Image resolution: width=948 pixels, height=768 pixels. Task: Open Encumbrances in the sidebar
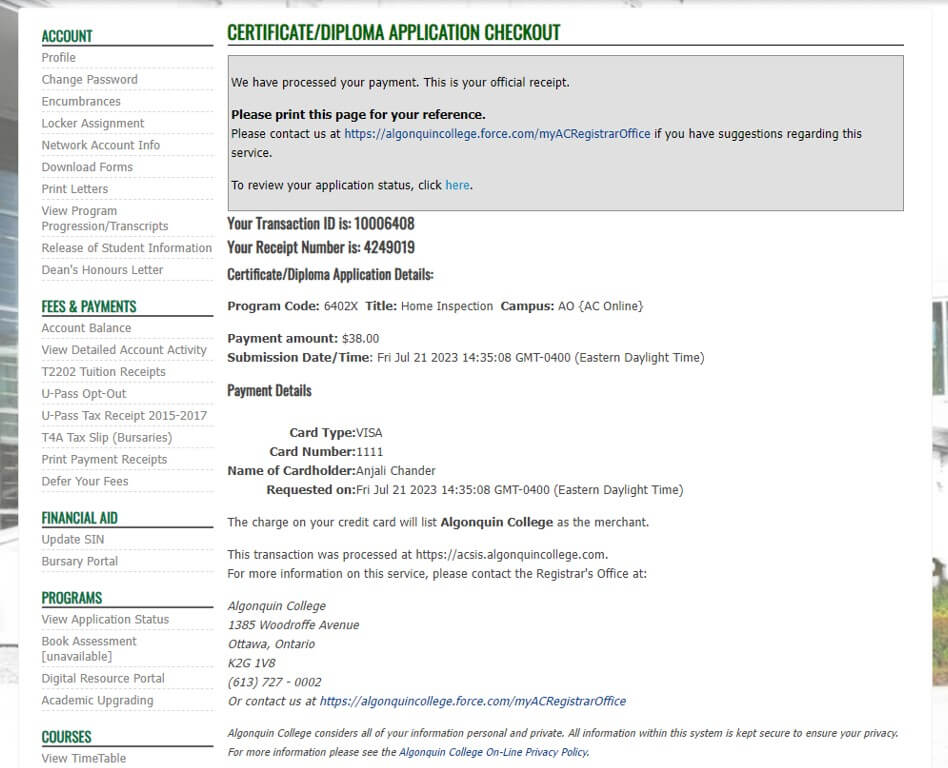(x=80, y=102)
